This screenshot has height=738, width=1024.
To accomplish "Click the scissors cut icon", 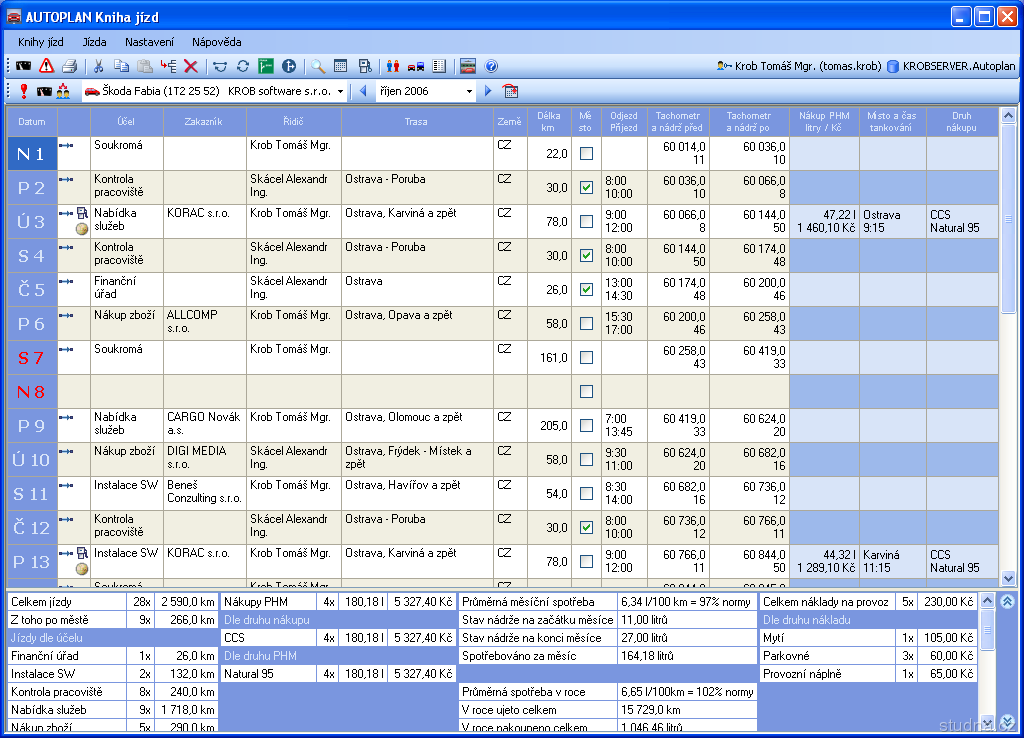I will (x=98, y=67).
